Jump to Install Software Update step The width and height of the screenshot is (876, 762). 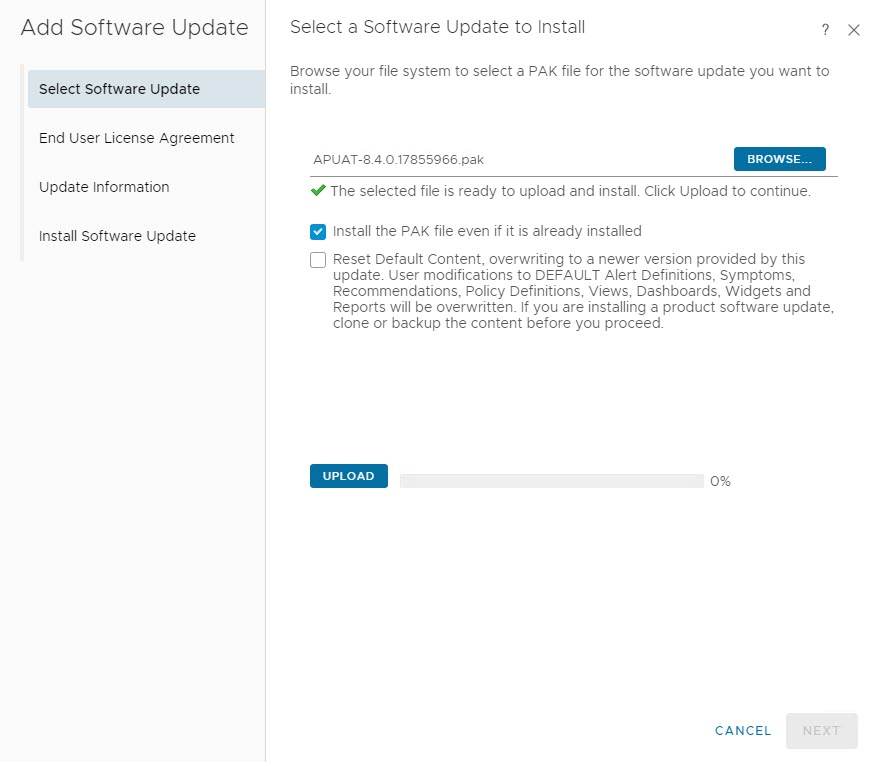[x=117, y=236]
